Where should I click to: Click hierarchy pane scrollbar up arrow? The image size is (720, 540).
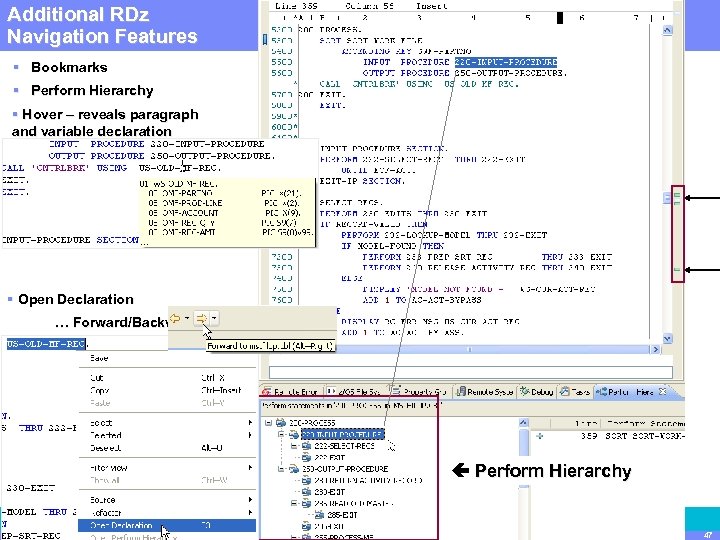(x=523, y=423)
